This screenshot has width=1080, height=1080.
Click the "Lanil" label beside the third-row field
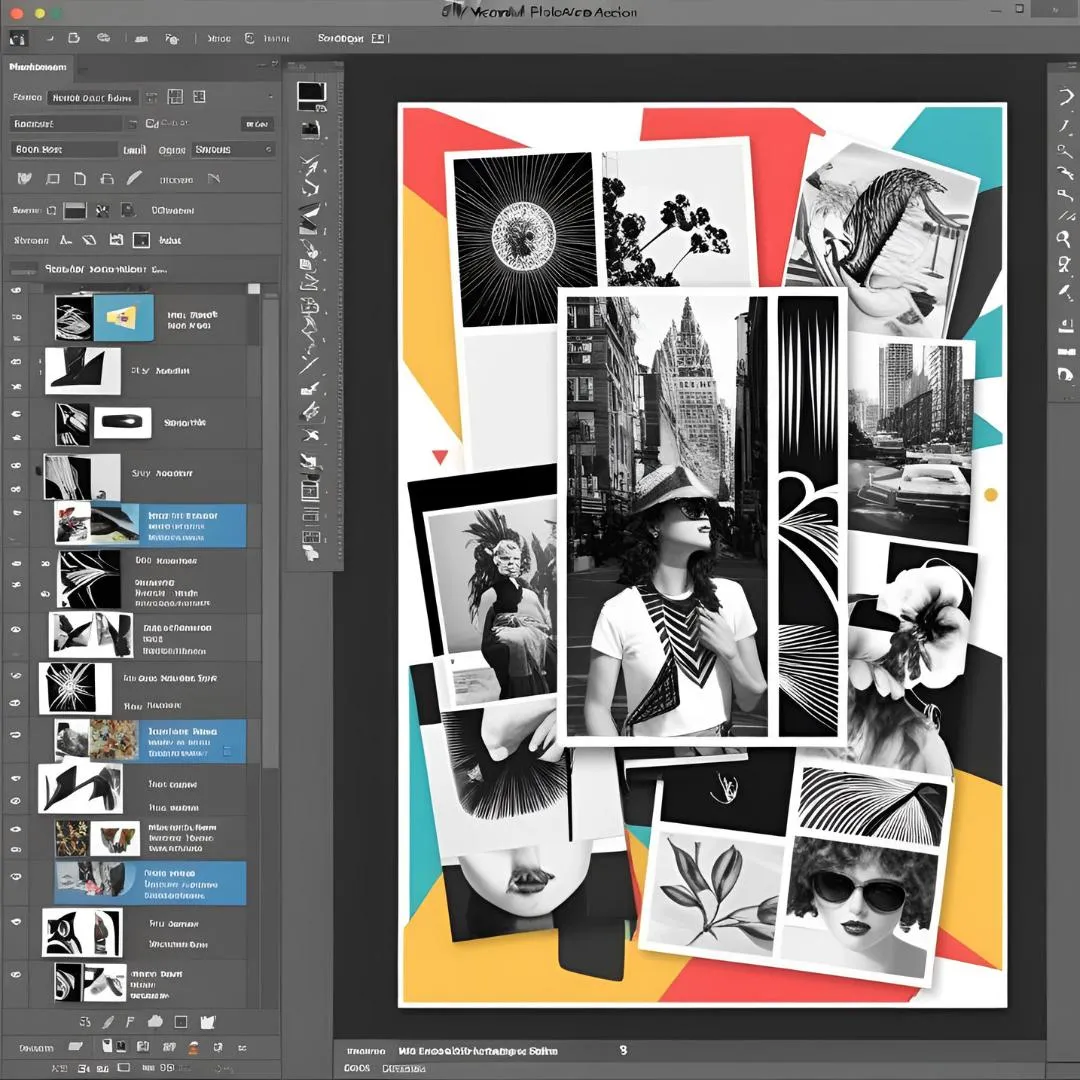click(x=134, y=149)
